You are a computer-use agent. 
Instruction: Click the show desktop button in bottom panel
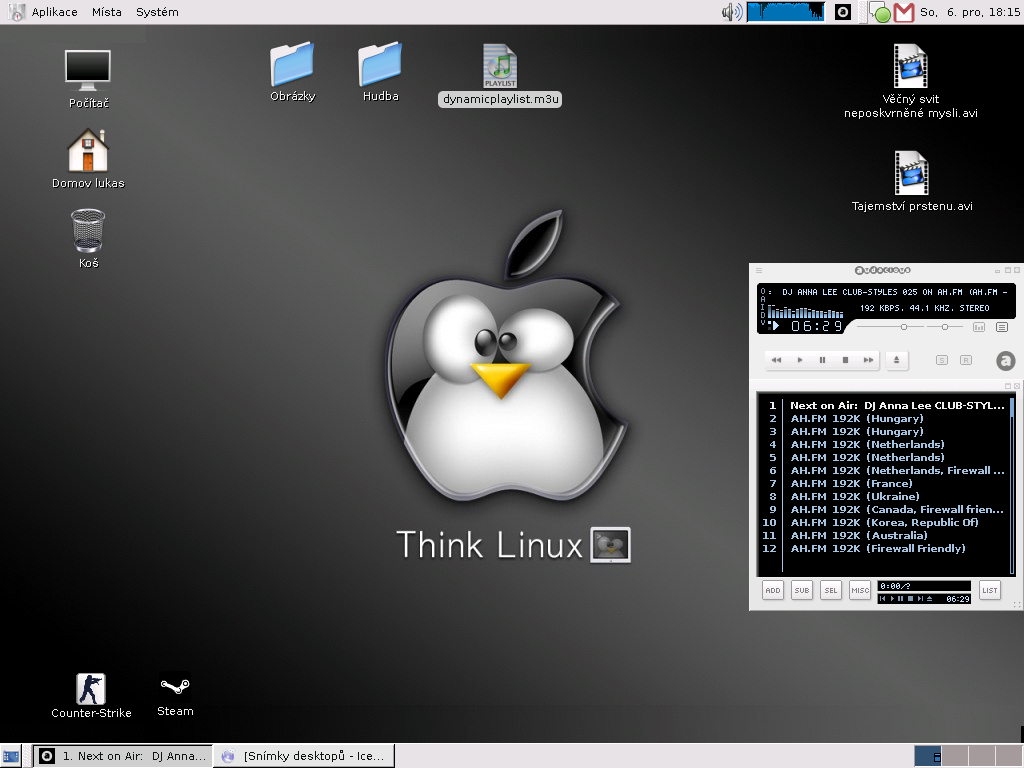click(11, 756)
